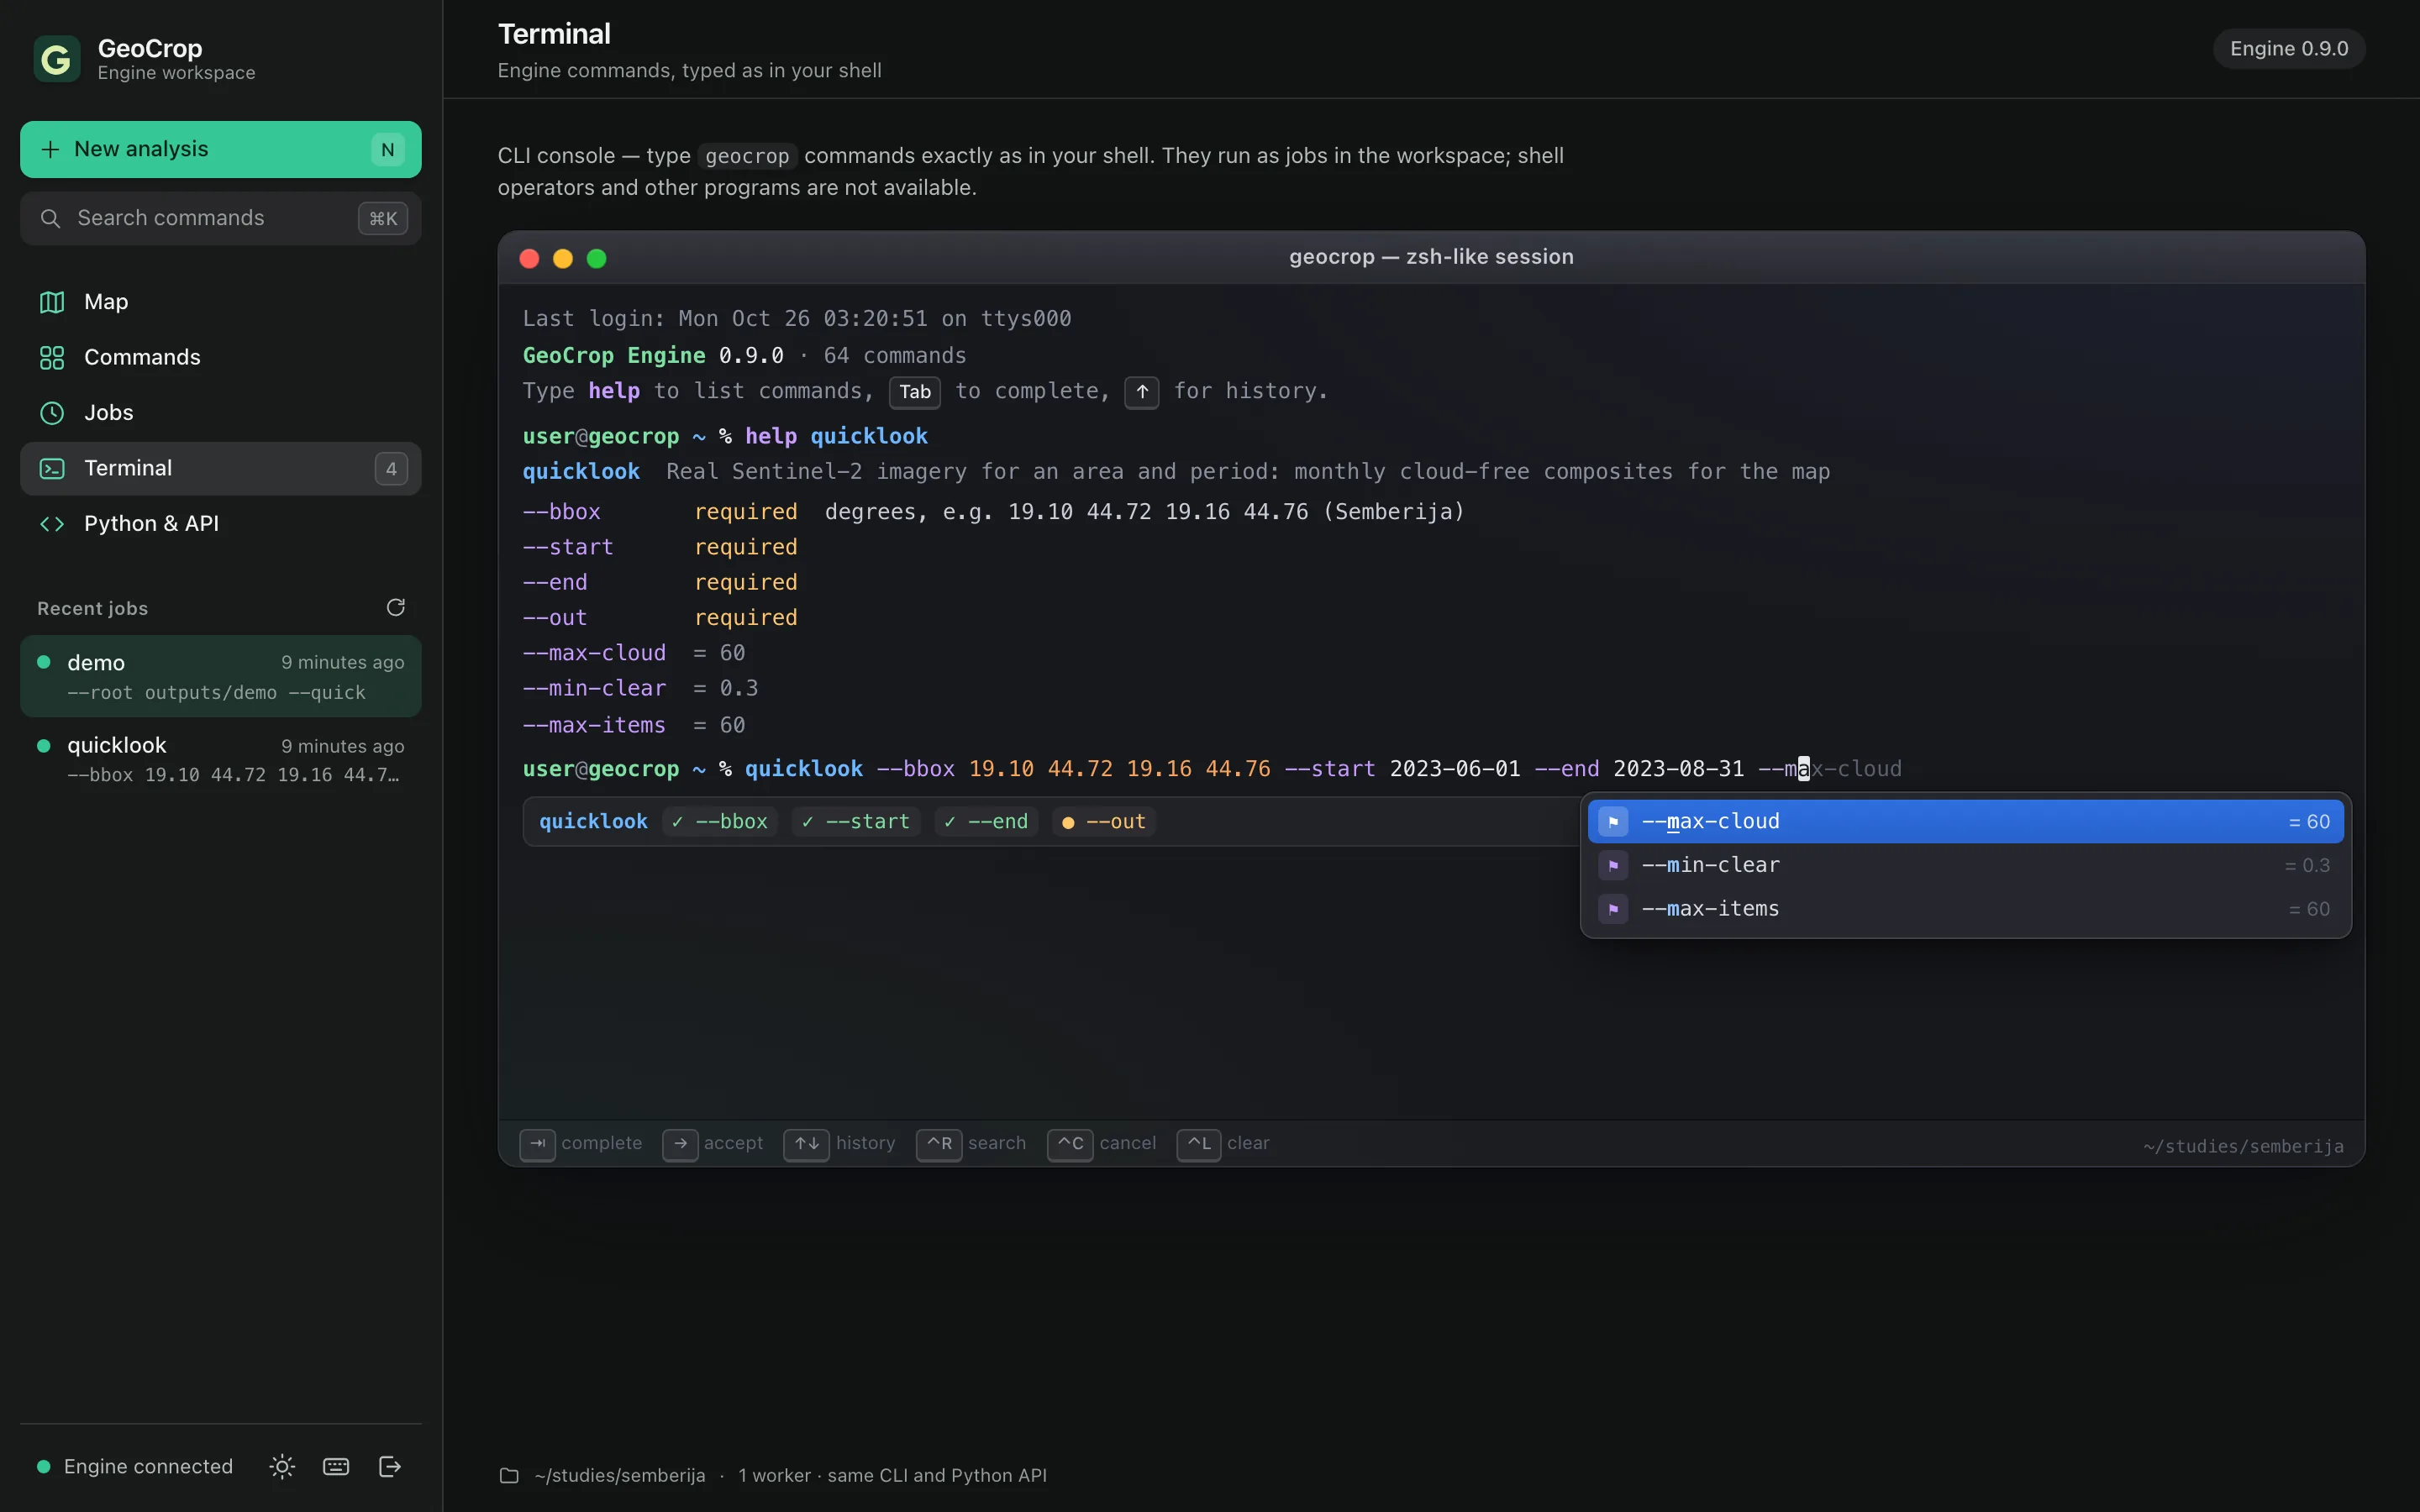Start a New analysis
Screen dimensions: 2420x1512
click(220, 149)
